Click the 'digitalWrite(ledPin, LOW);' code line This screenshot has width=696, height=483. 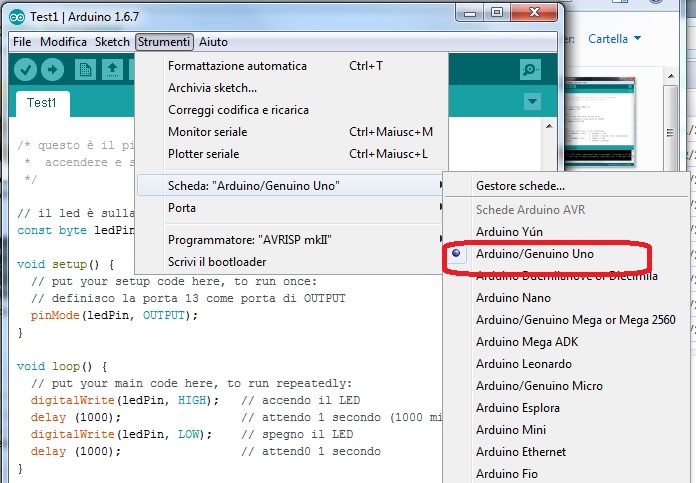[x=121, y=434]
